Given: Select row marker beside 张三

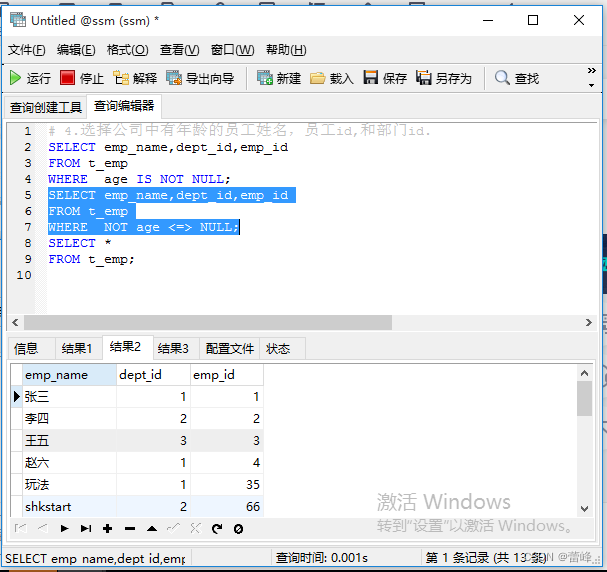Looking at the screenshot, I should pyautogui.click(x=16, y=397).
